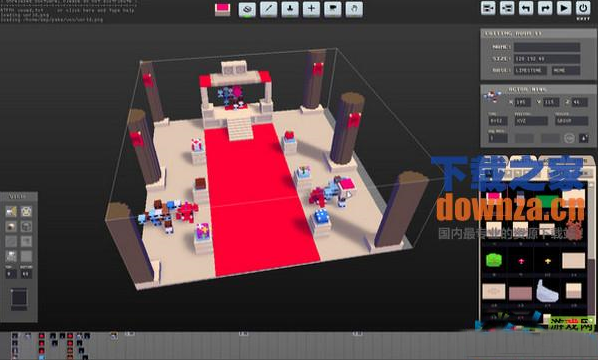Activate the flag marker tool
Screen dimensions: 598x360
pyautogui.click(x=333, y=9)
